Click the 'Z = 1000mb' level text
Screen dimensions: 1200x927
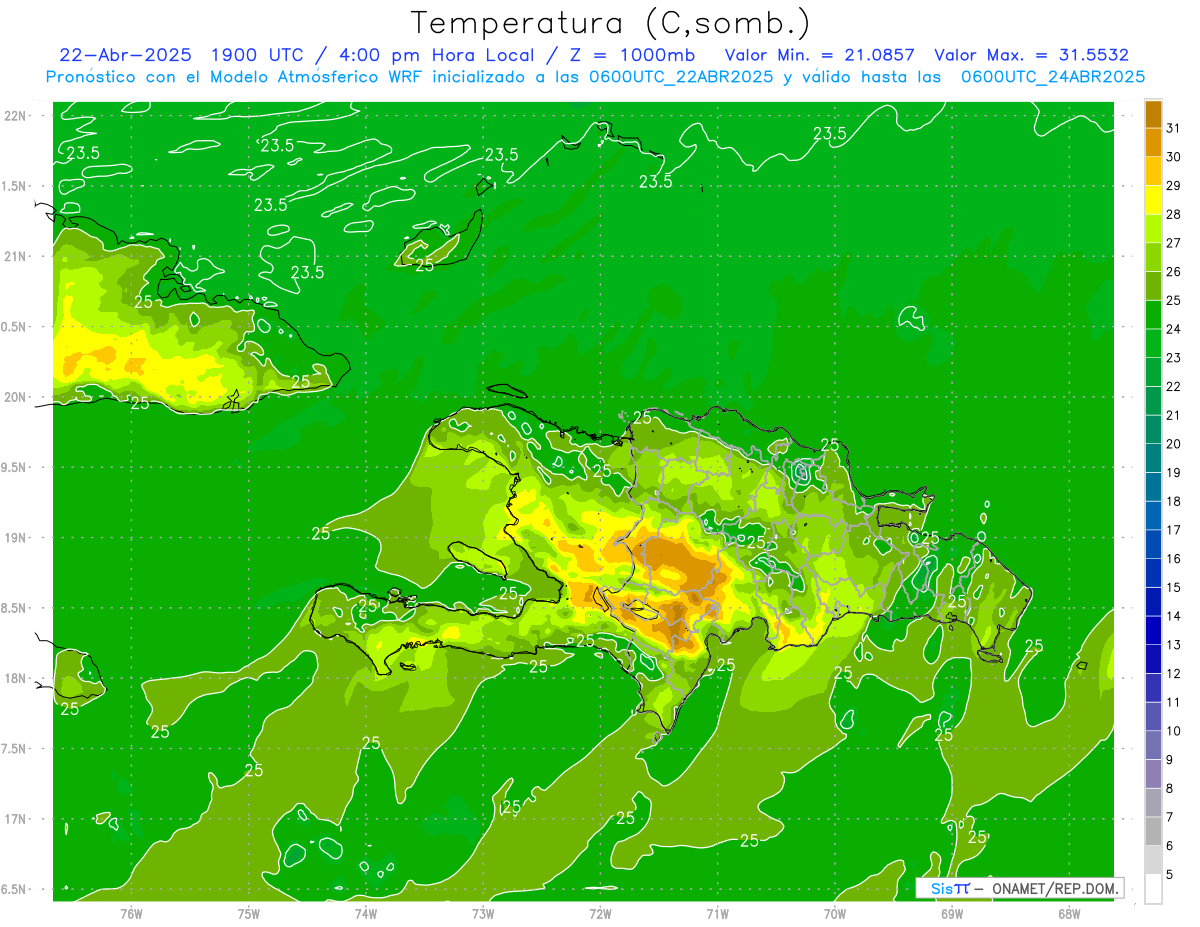point(635,55)
